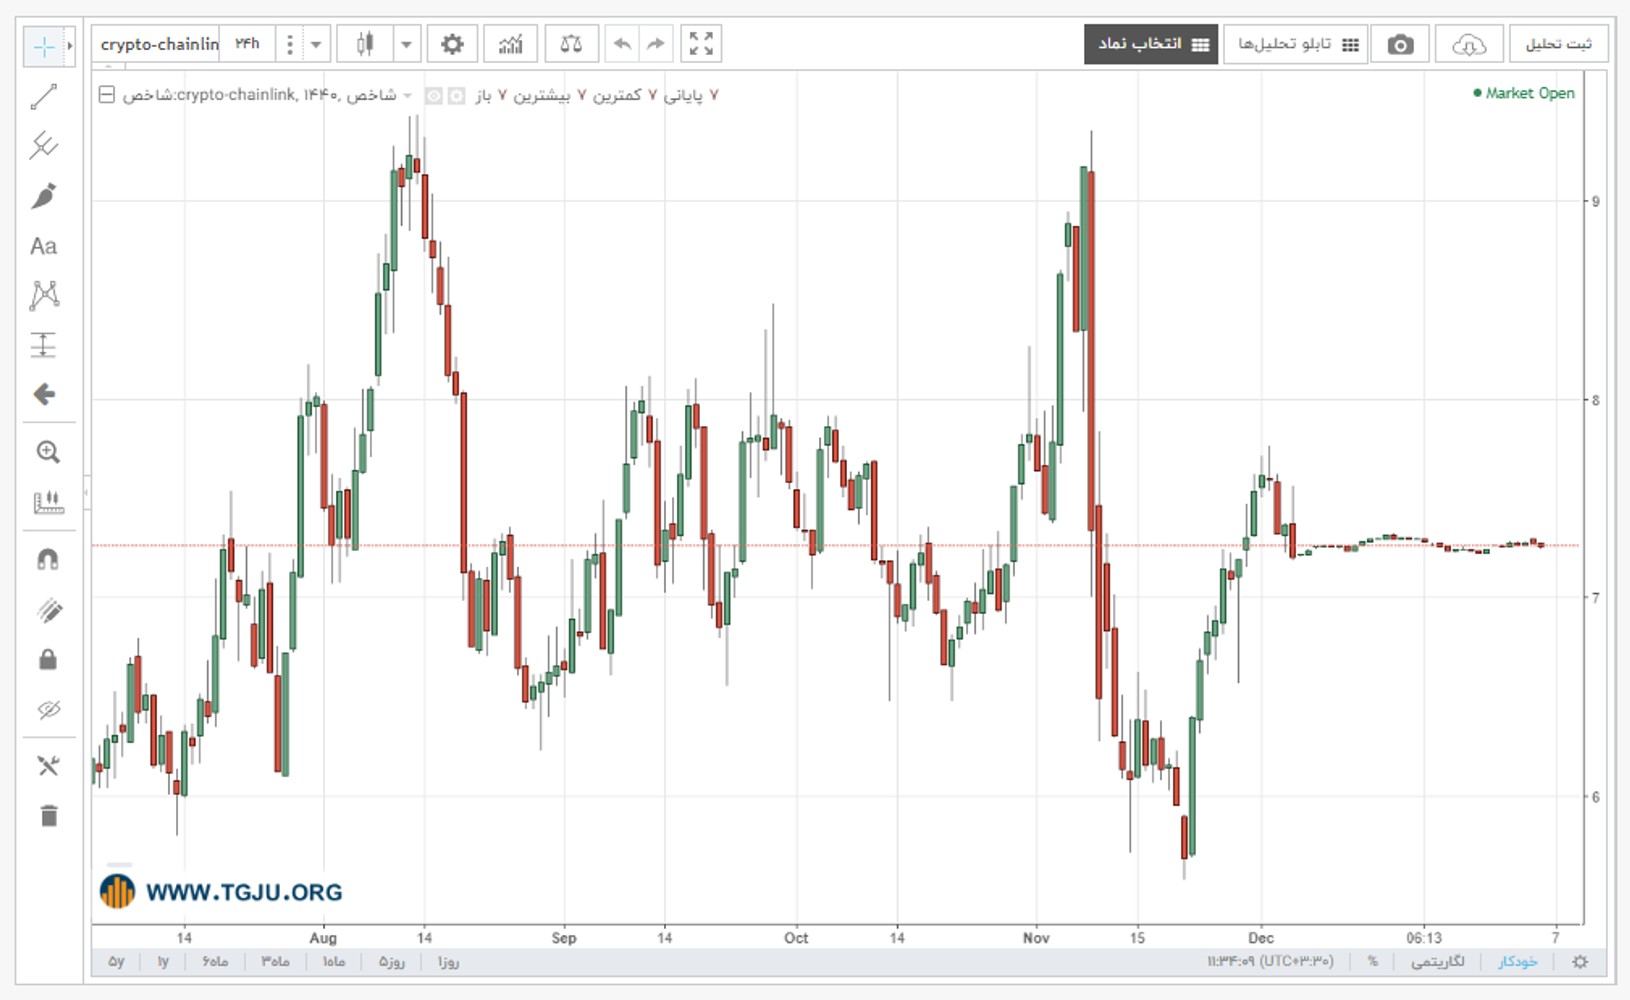Select the brush drawing tool
Screen dimensions: 1630x1000
pos(44,196)
